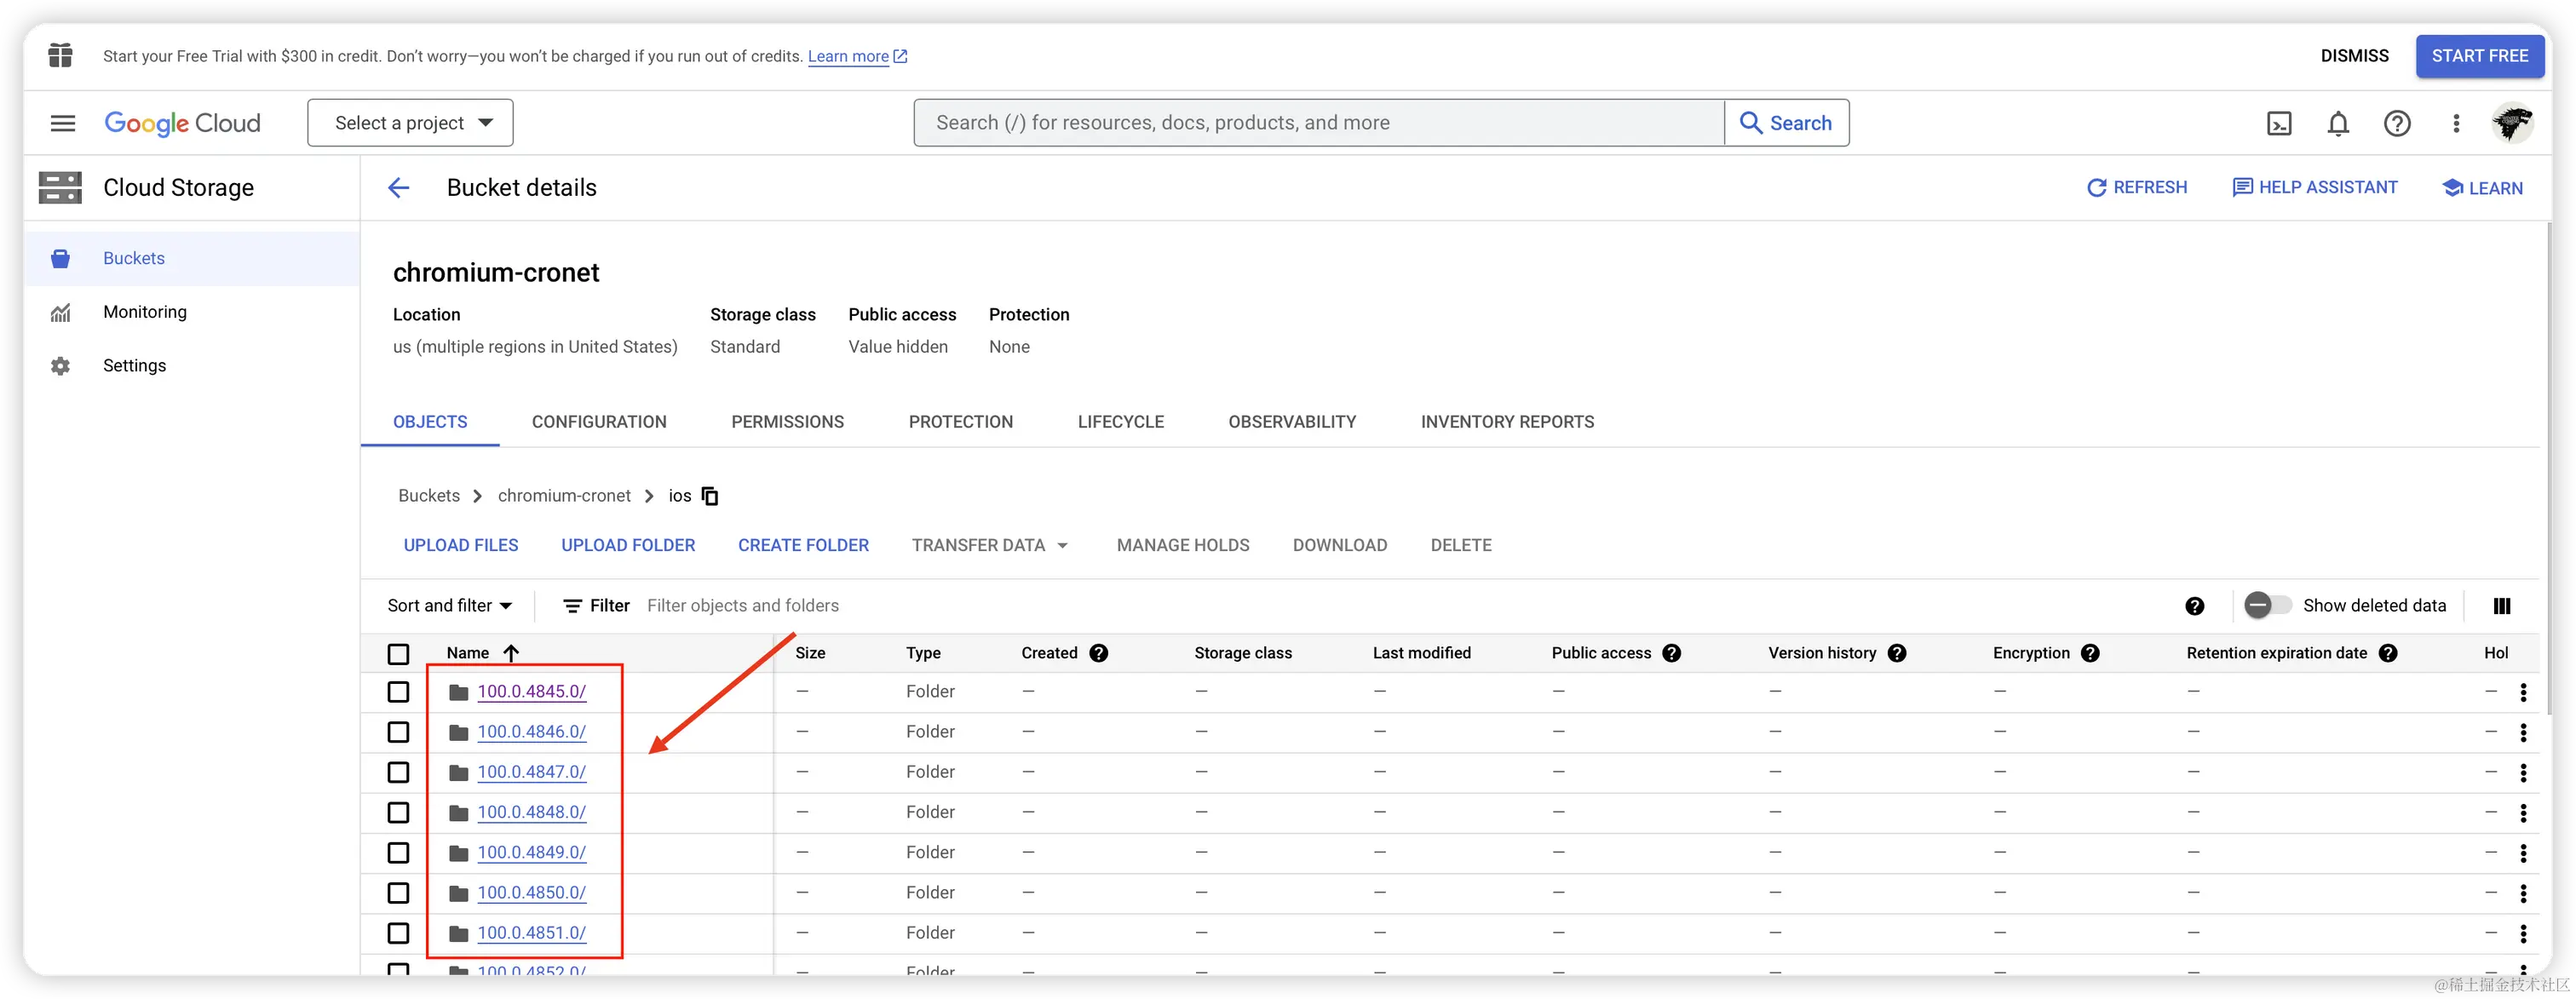Image resolution: width=2576 pixels, height=999 pixels.
Task: Copy the ios folder path icon
Action: tap(710, 496)
